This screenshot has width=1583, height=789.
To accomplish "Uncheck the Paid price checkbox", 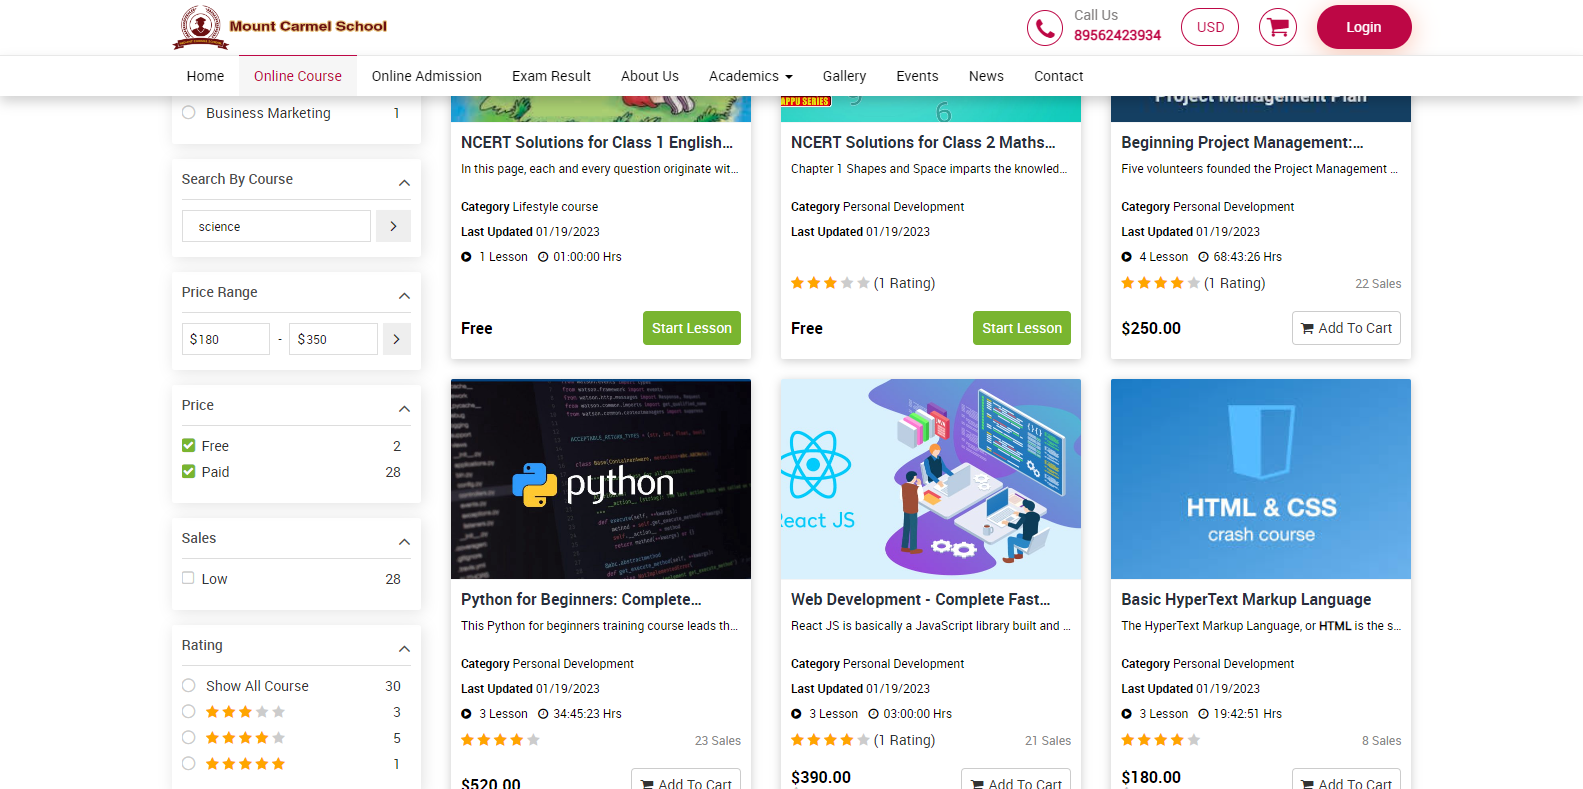I will (189, 472).
